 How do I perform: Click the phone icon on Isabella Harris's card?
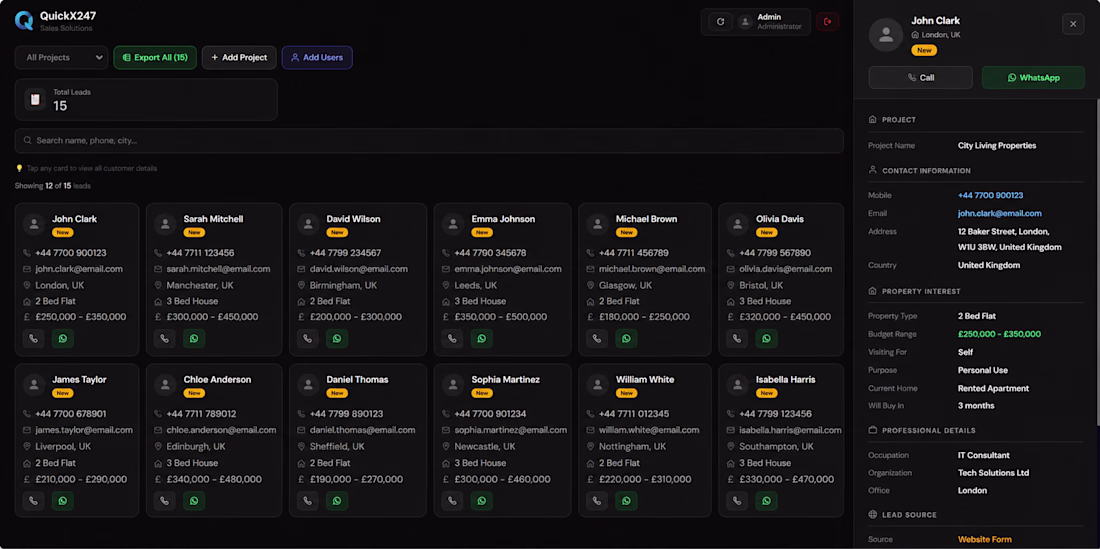coord(737,501)
